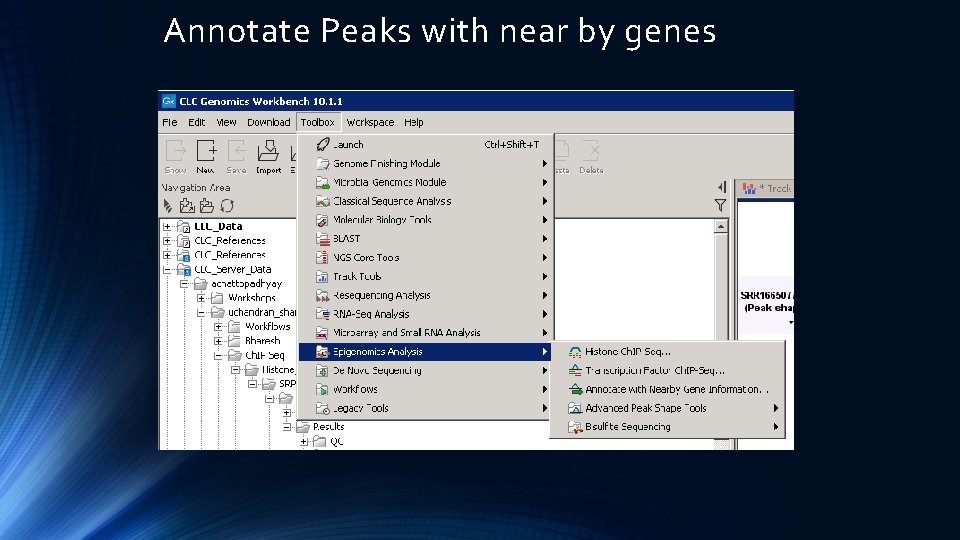Close the Toolbox menu via its header
This screenshot has height=540, width=960.
(x=318, y=122)
